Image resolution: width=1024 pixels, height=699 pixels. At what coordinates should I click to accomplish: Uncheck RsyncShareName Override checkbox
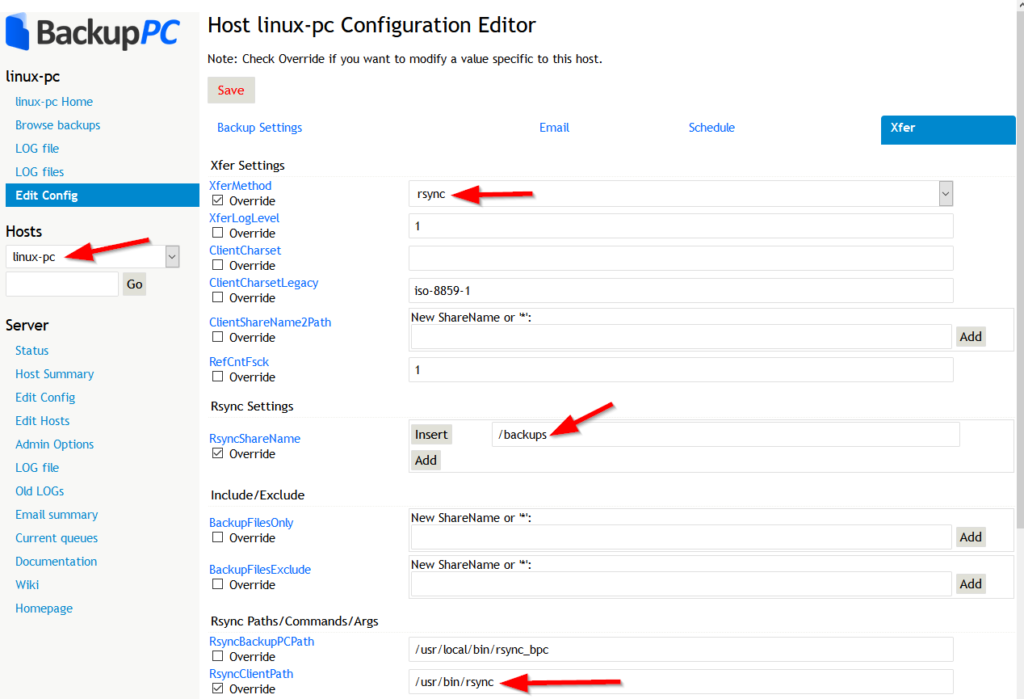217,453
